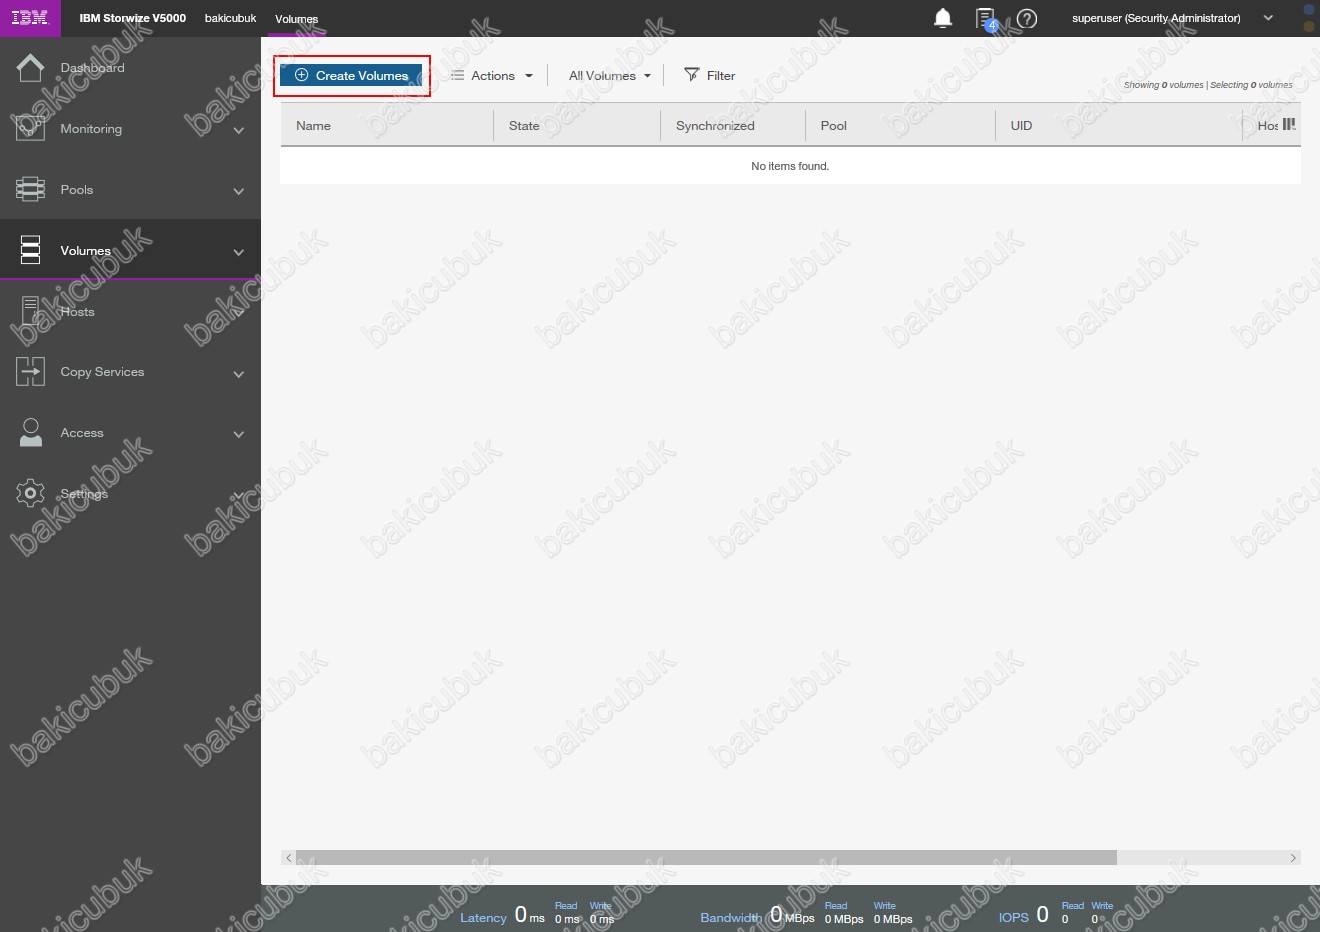Screen dimensions: 1320x932
Task: Open the All Volumes dropdown
Action: 609,76
